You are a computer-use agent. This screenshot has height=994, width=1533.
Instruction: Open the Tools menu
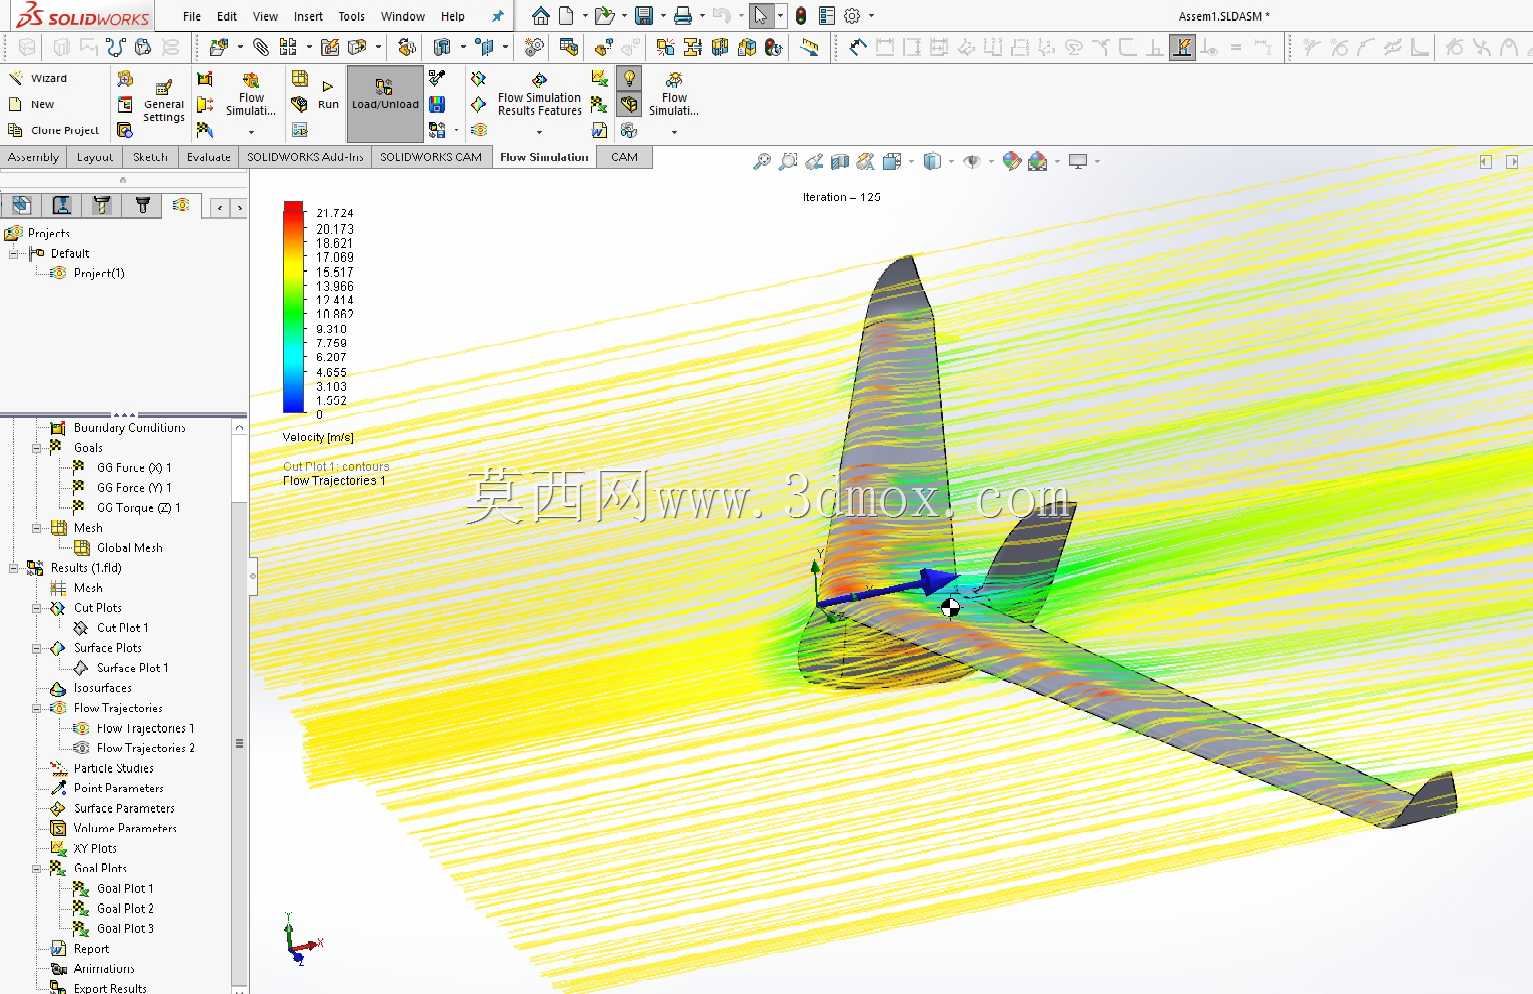(352, 17)
